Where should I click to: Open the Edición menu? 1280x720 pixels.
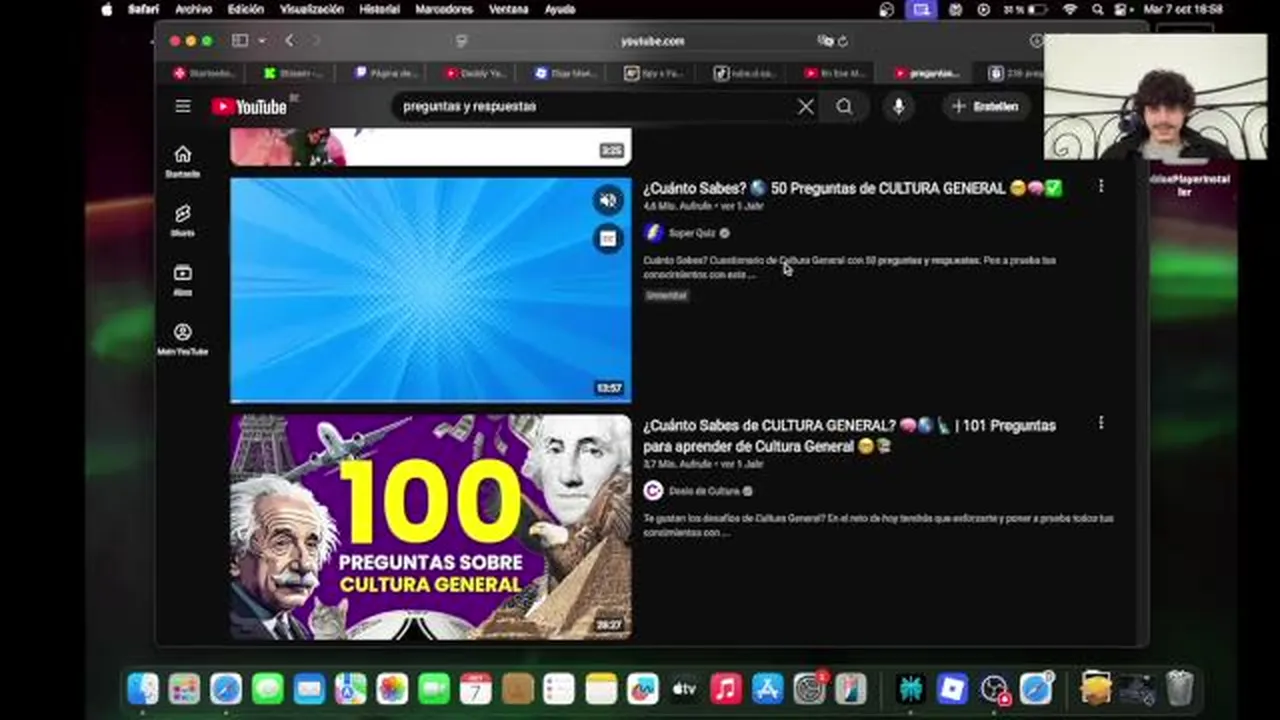click(246, 9)
